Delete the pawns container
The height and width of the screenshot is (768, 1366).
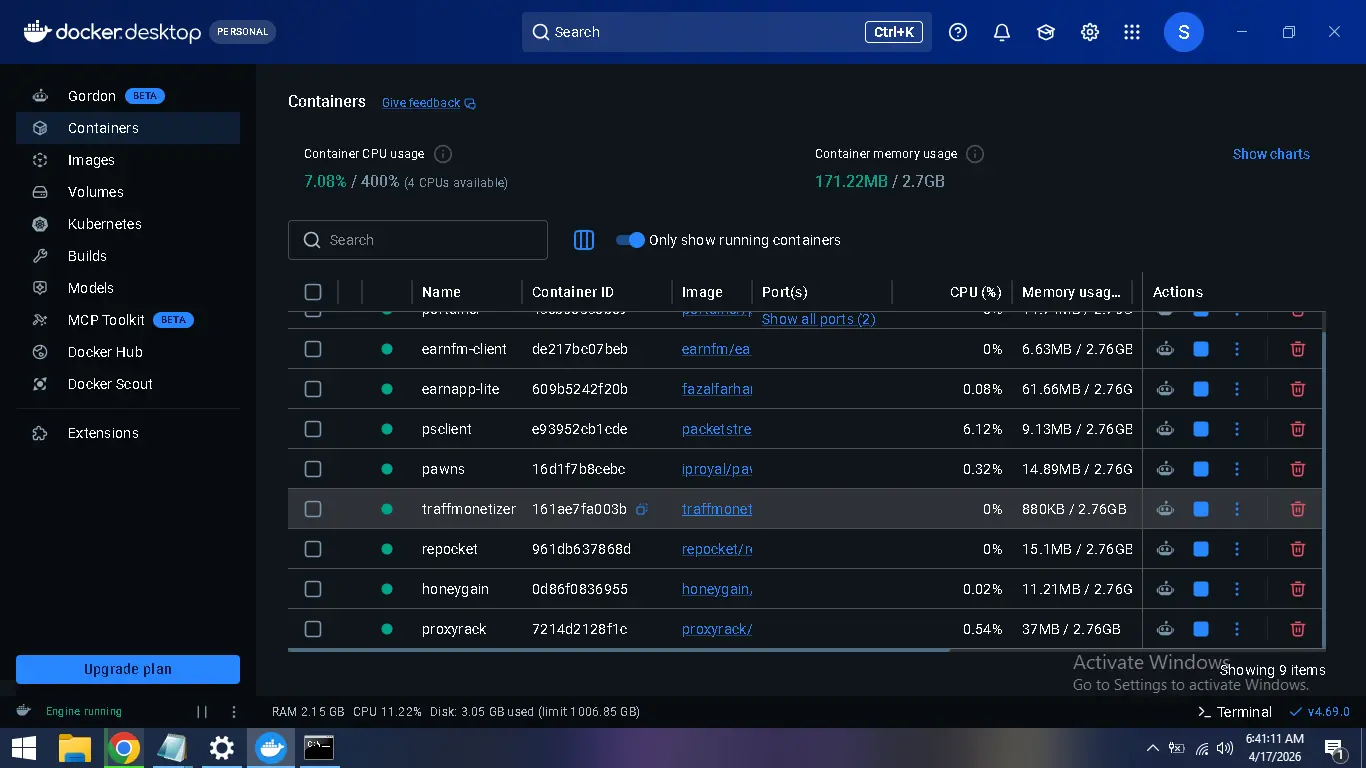pos(1298,469)
